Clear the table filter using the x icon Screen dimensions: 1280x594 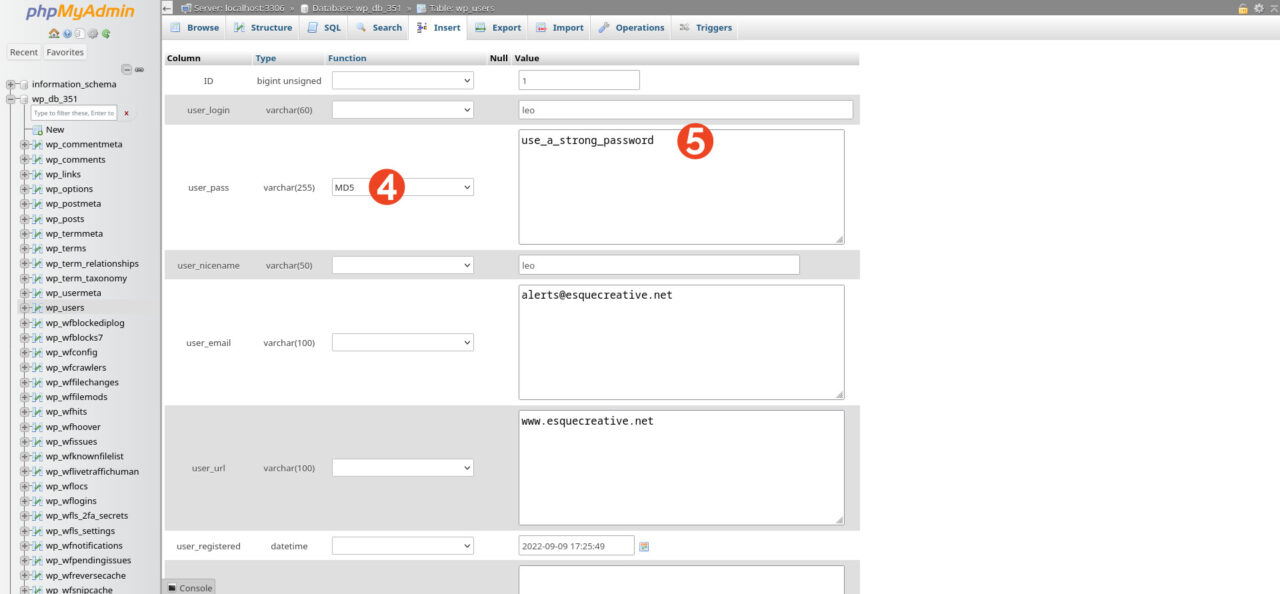(x=126, y=113)
